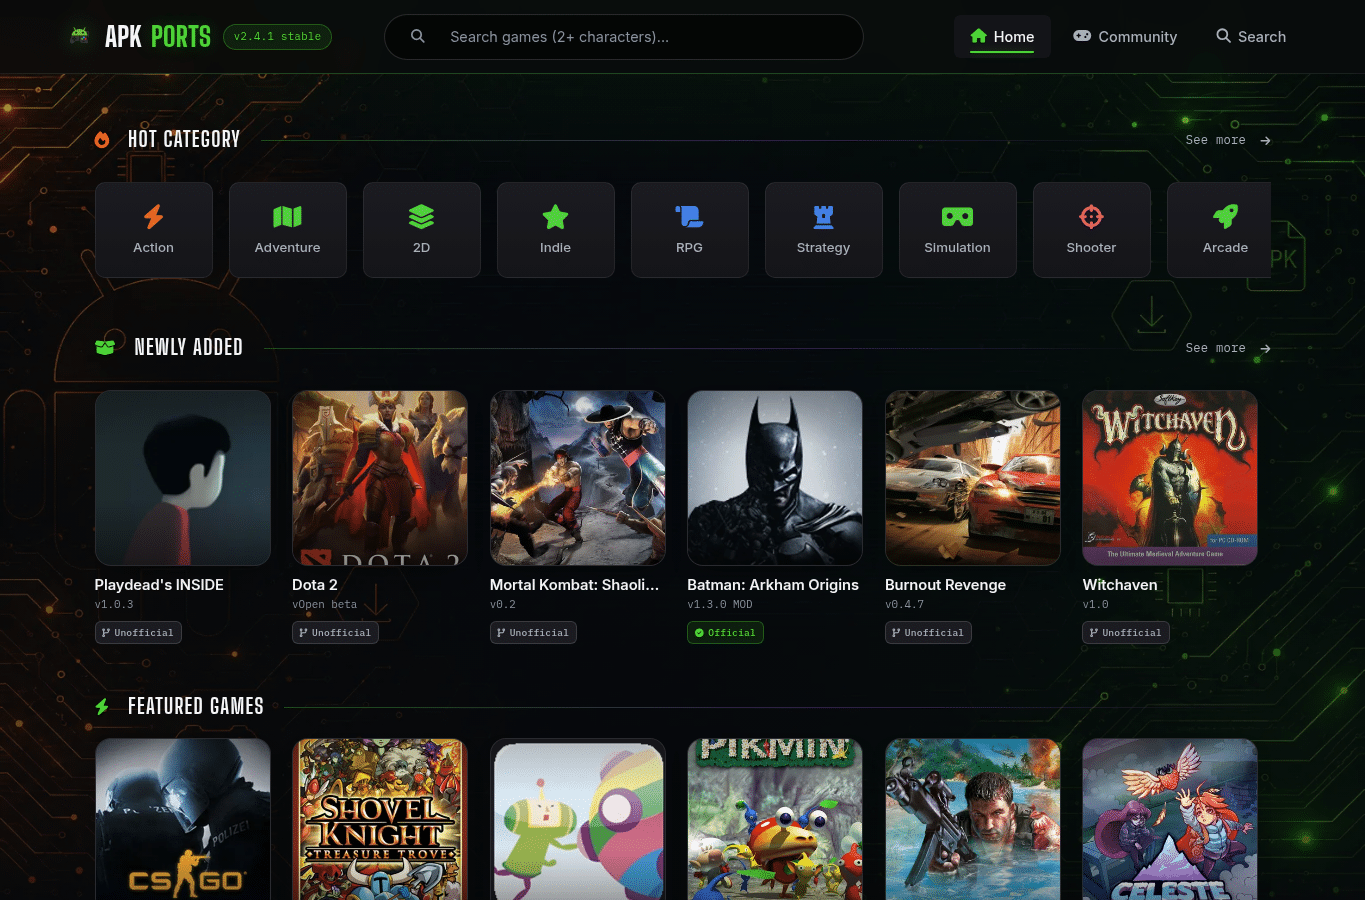Go to the Home tab
Screen dimensions: 1365x900
(1002, 37)
